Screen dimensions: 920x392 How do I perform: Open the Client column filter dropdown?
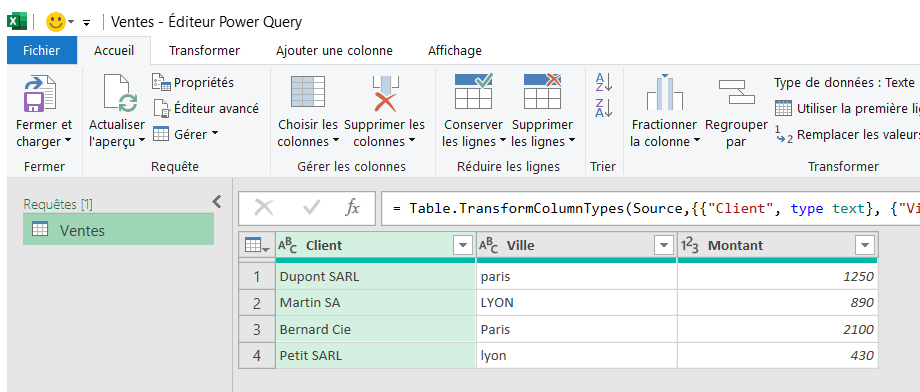(463, 245)
